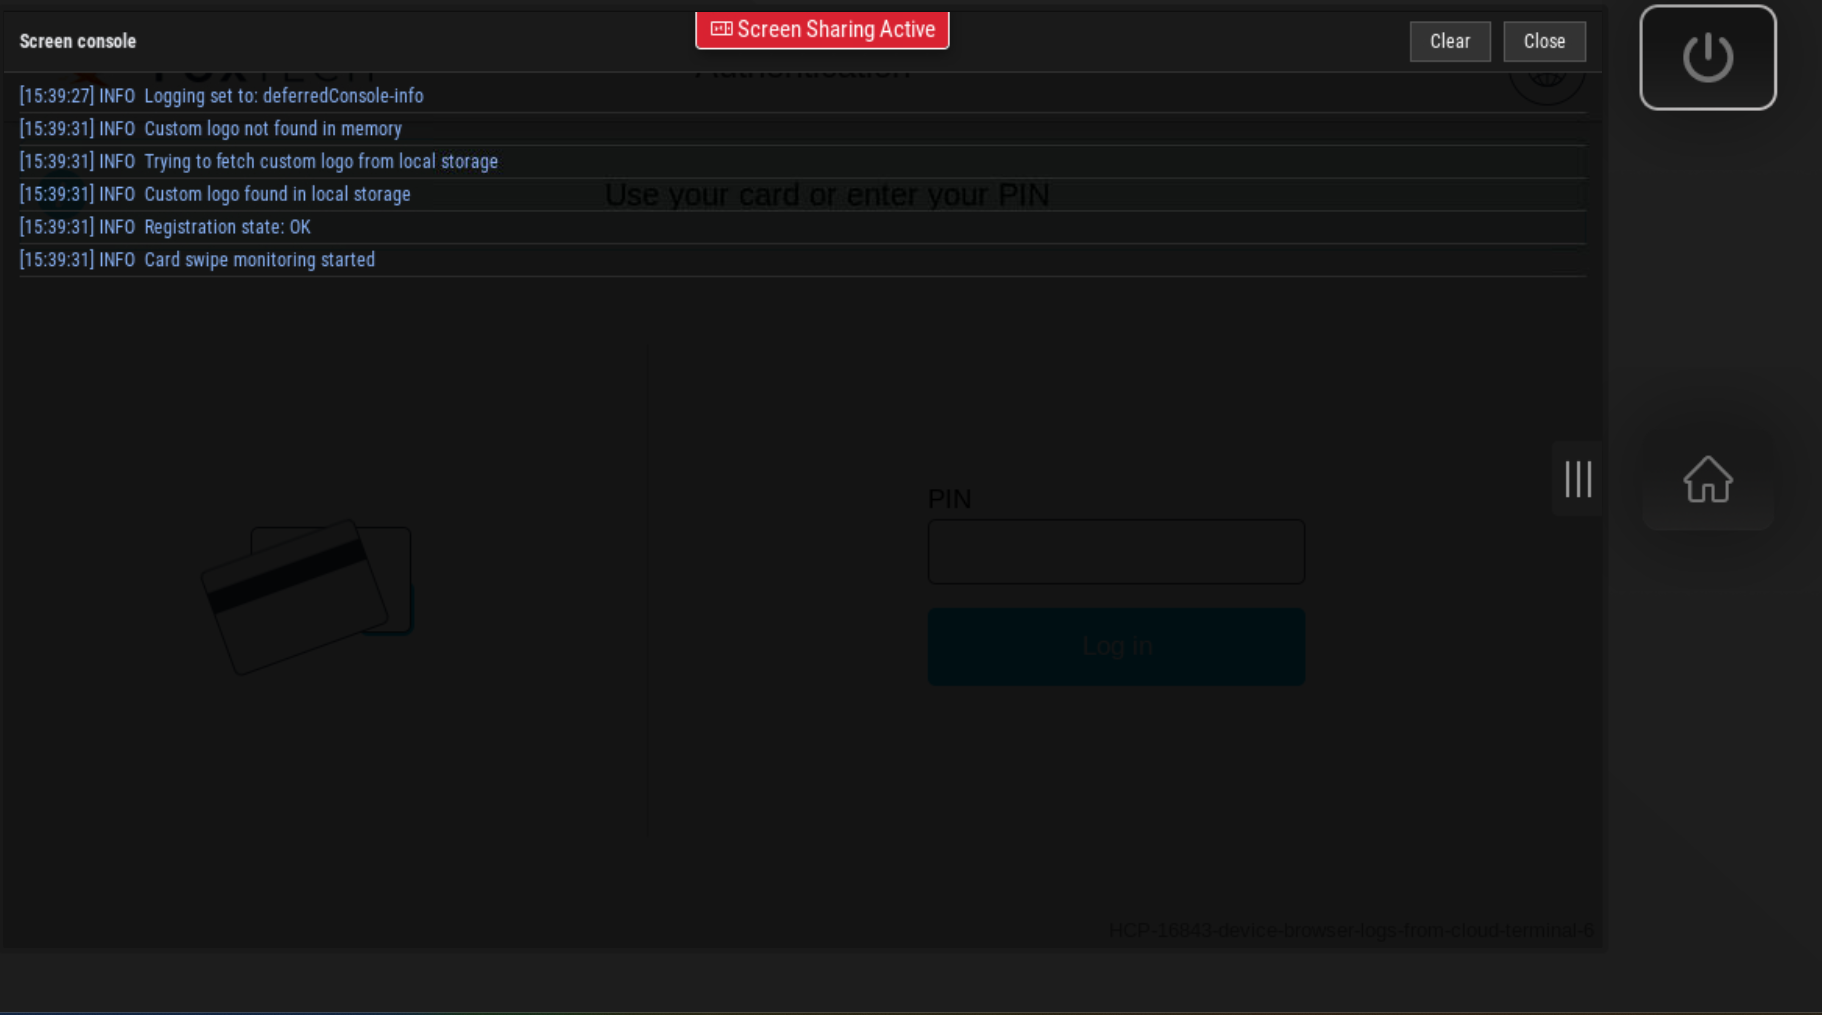This screenshot has height=1015, width=1822.
Task: Open the three-bar side panel handle
Action: point(1578,479)
